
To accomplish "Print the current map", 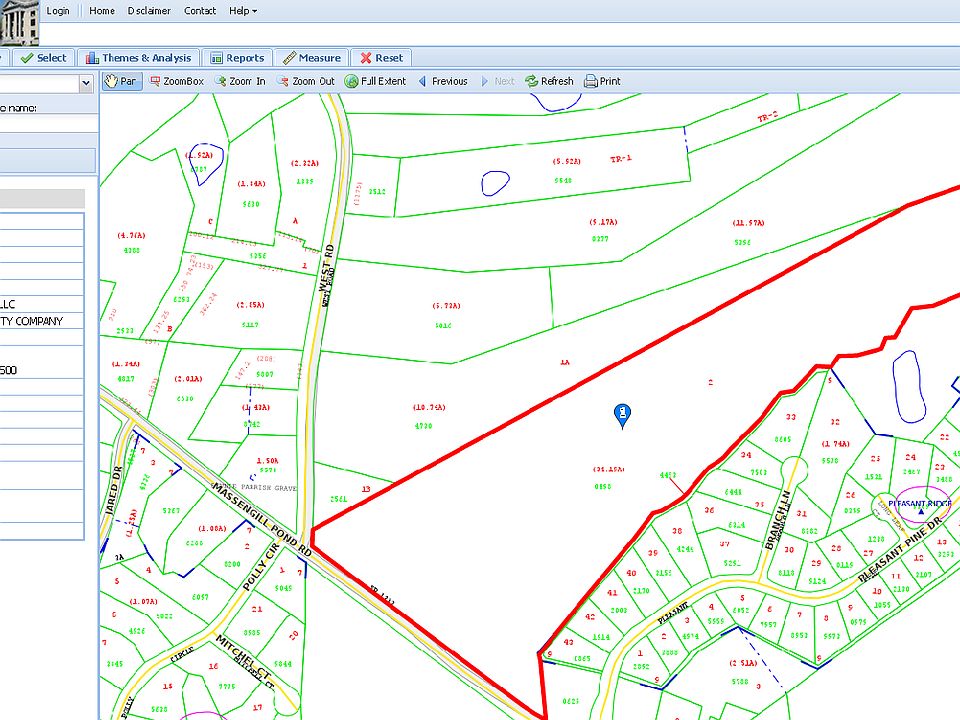I will 602,81.
